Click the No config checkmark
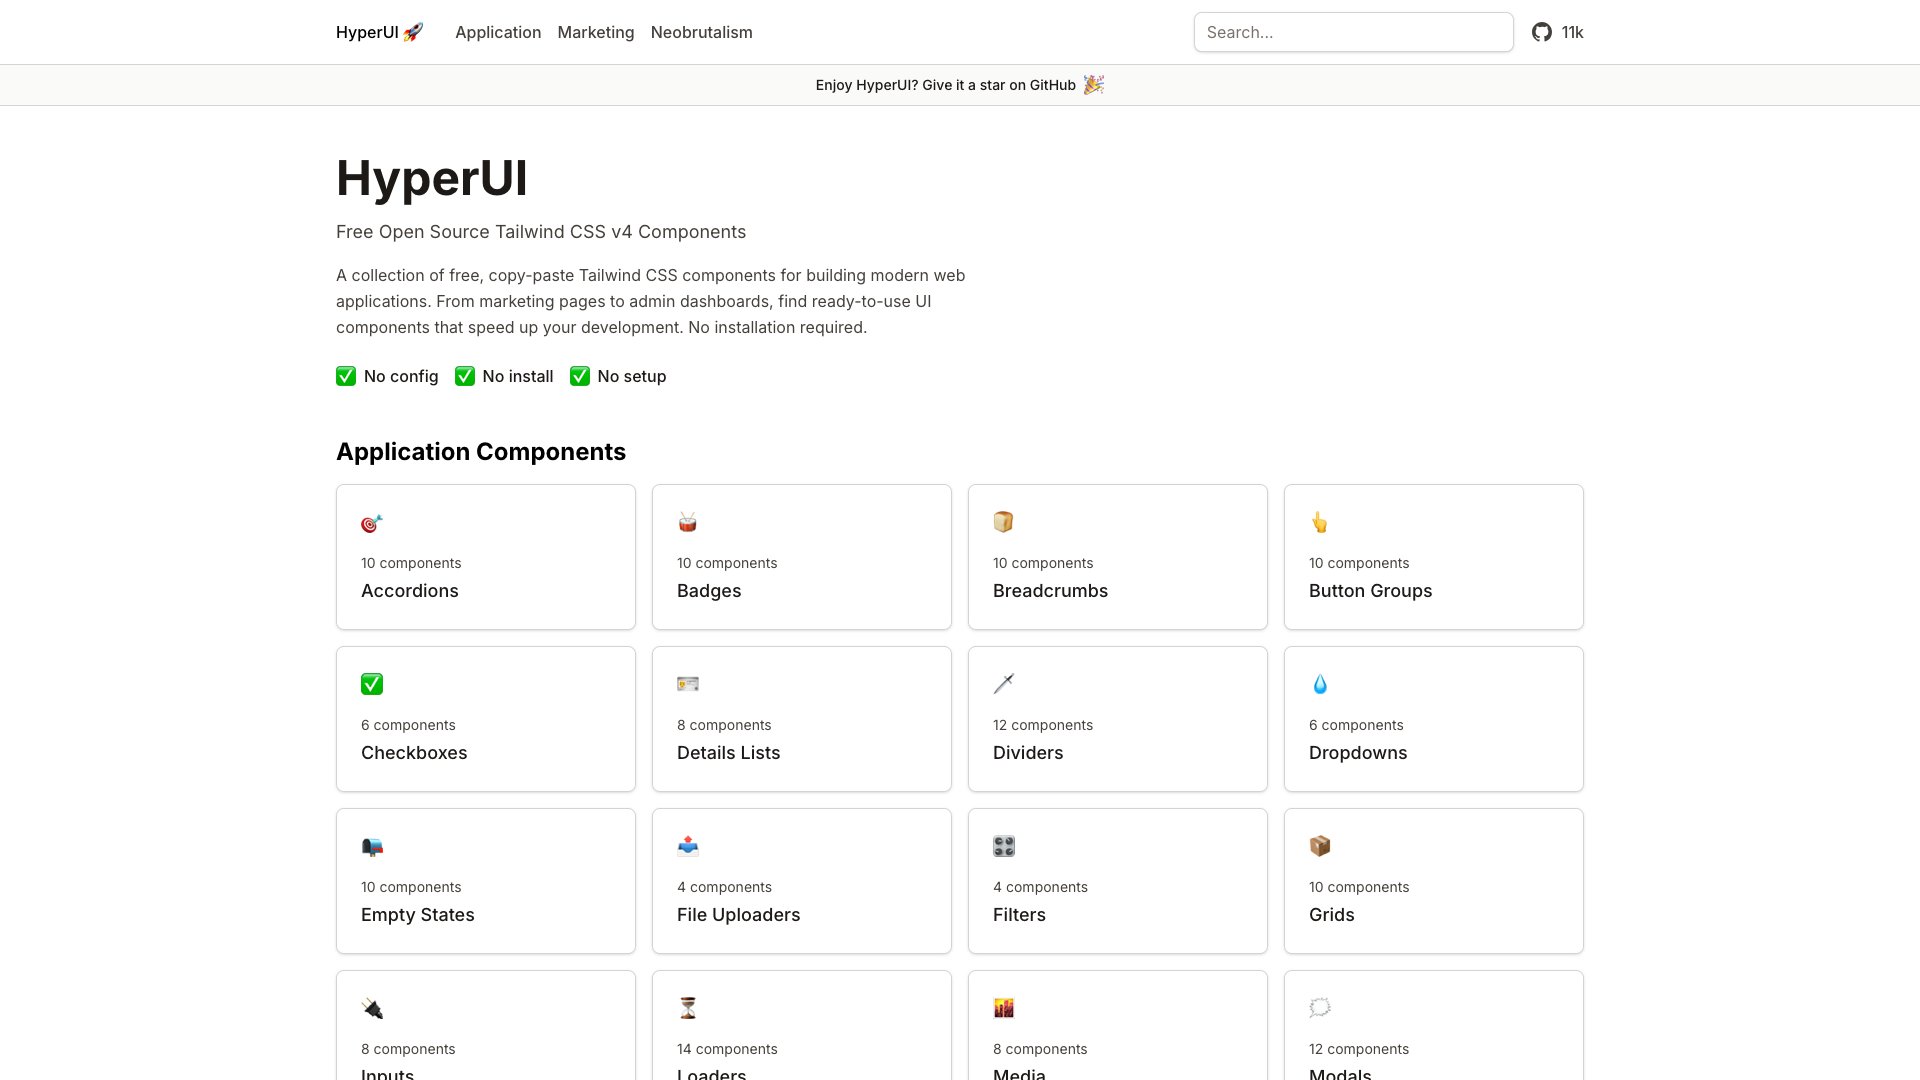1920x1080 pixels. click(x=345, y=376)
